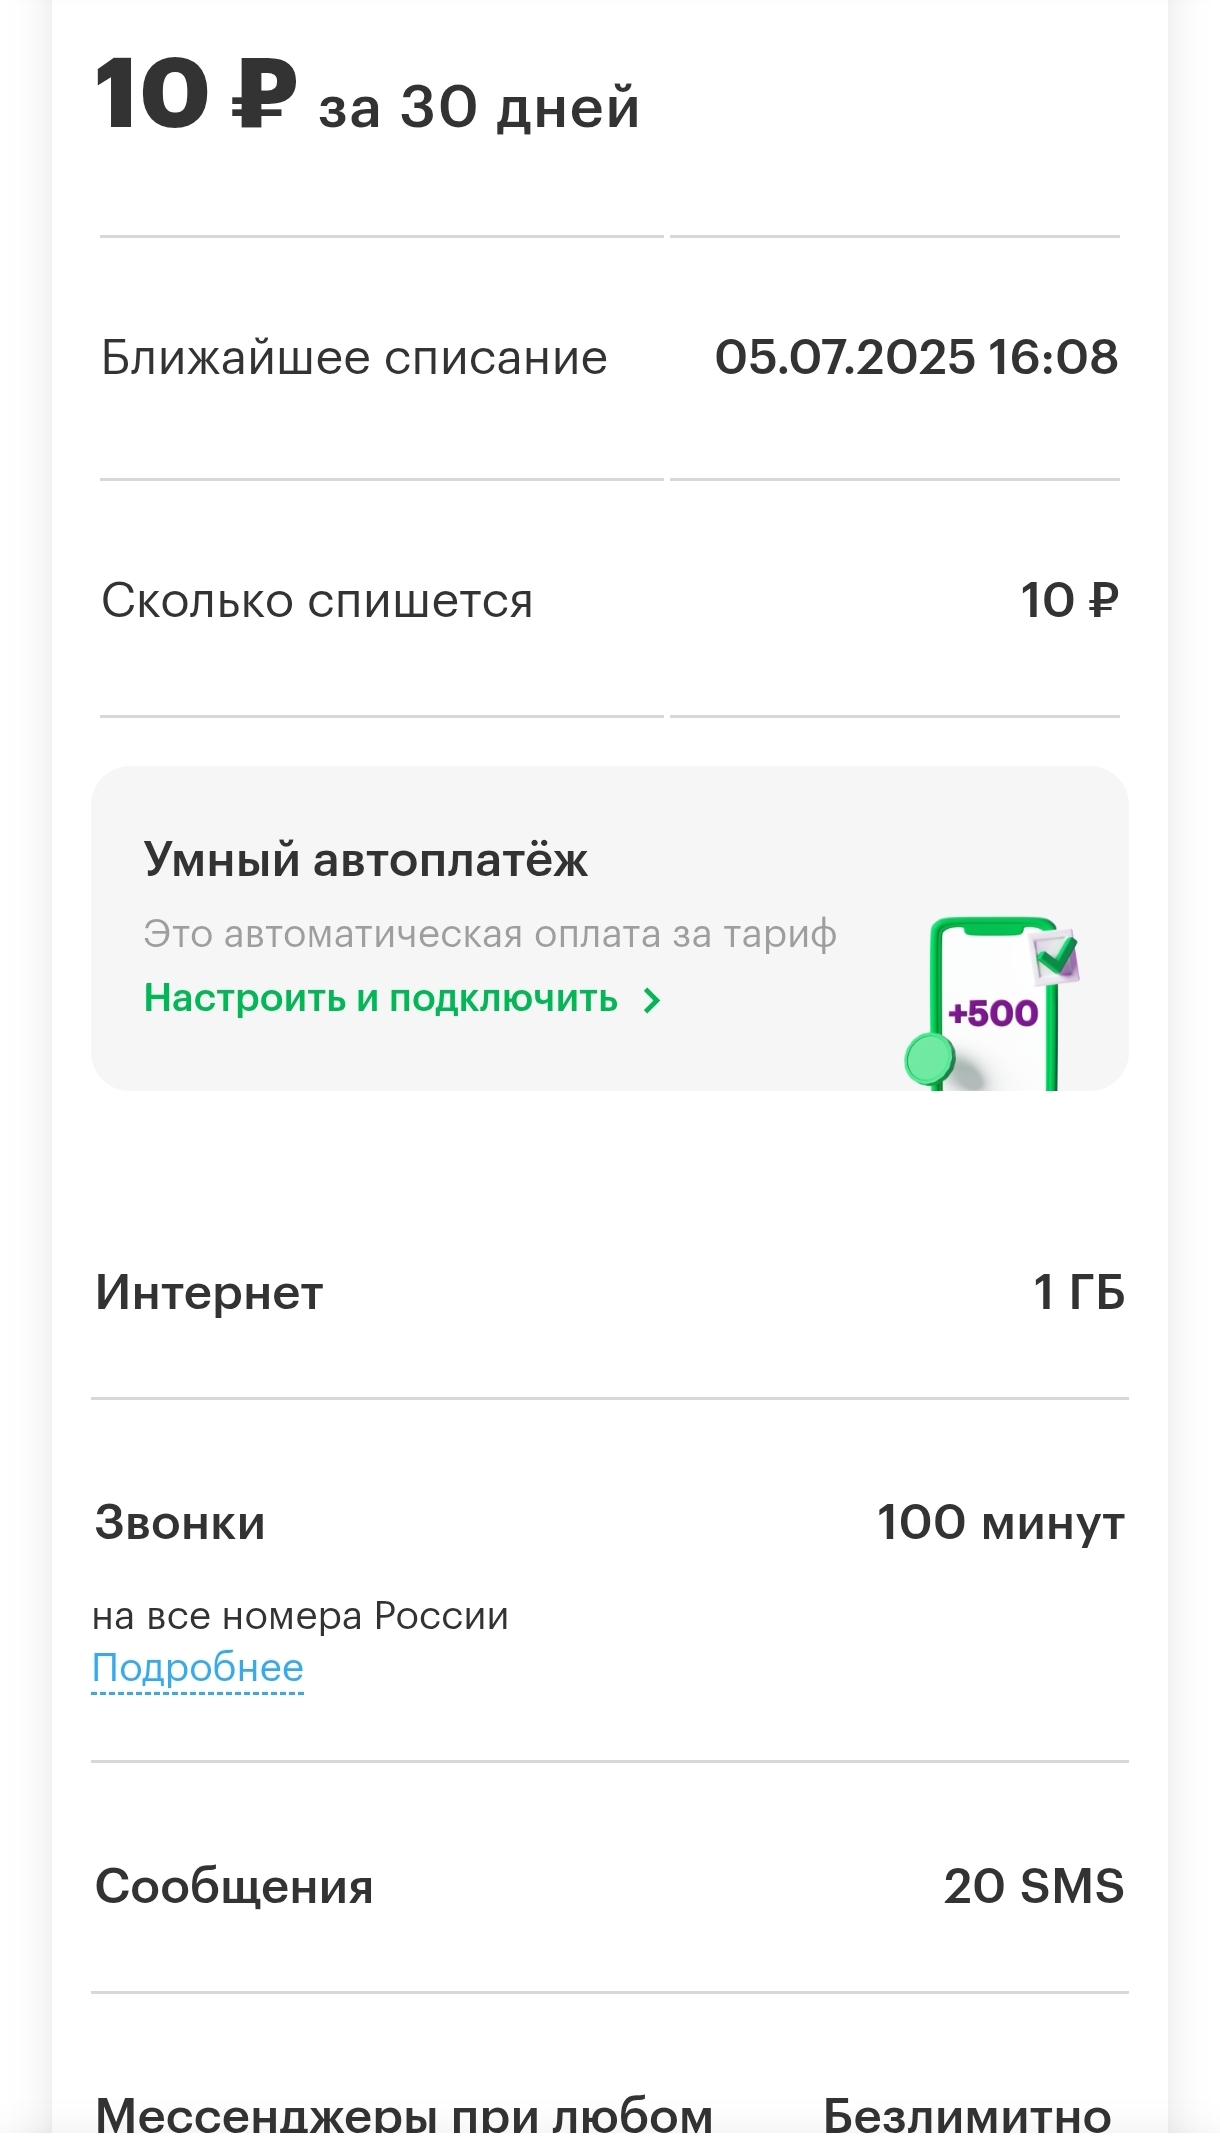Screen dimensions: 1220x2148
Task: Select the Звонки row label
Action: coord(180,1524)
